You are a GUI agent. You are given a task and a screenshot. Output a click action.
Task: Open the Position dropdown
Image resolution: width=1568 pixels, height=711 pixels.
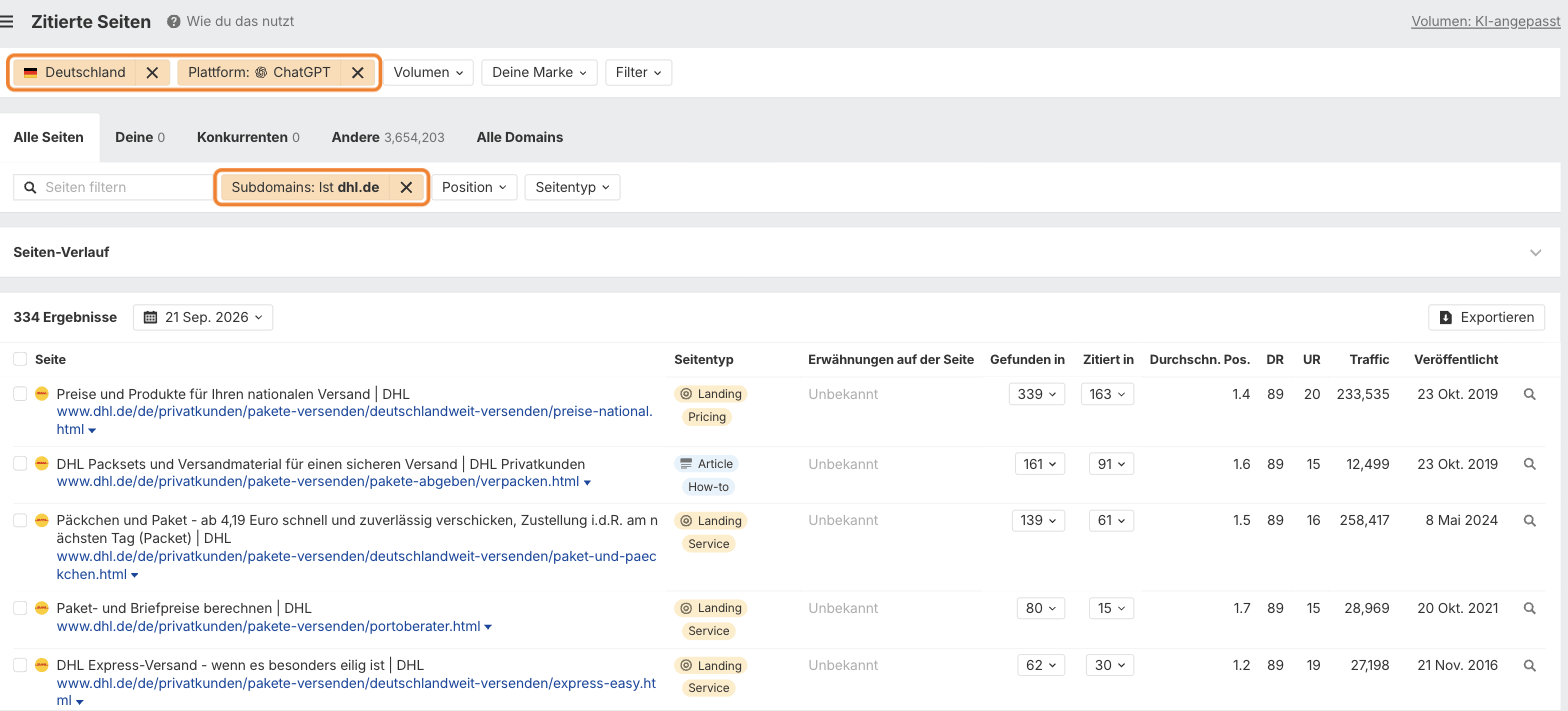tap(475, 187)
